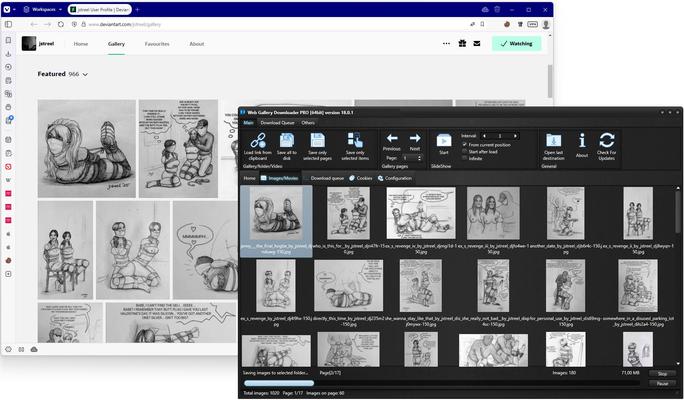Click the jstreel profile avatar
684x400 pixels.
(x=29, y=44)
